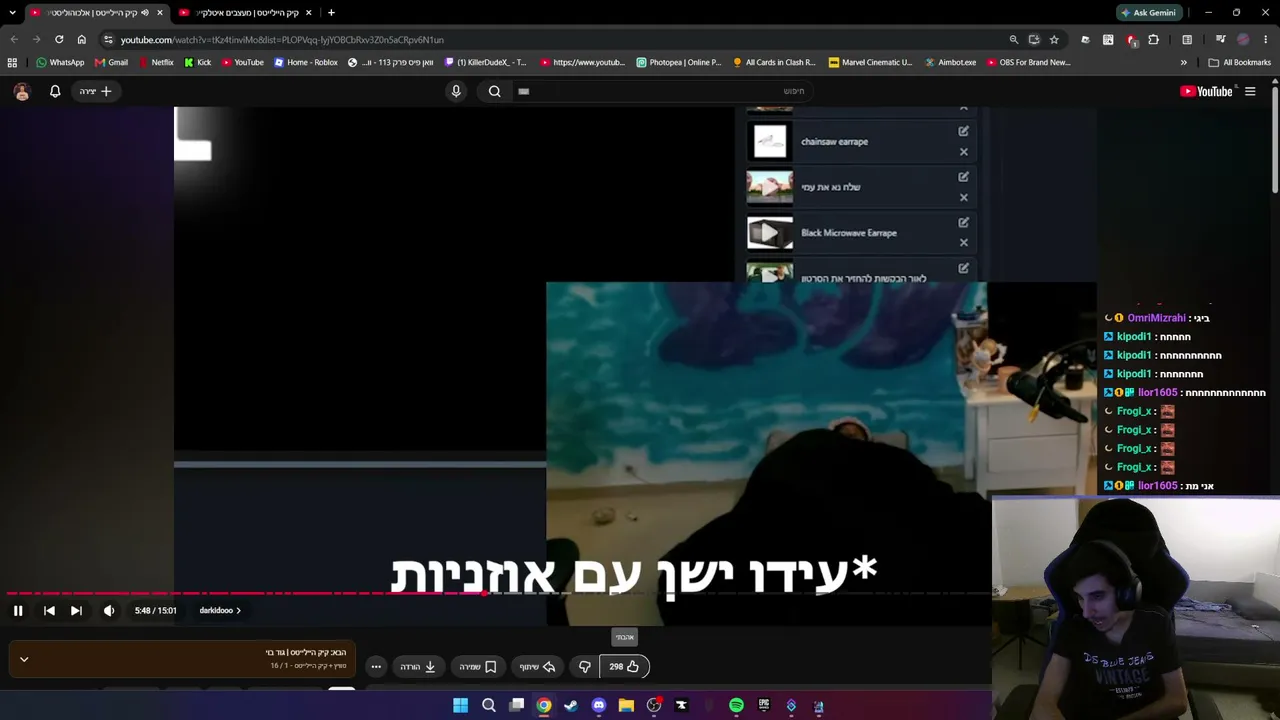Open the three-dot more actions menu
This screenshot has height=720, width=1280.
tap(376, 667)
